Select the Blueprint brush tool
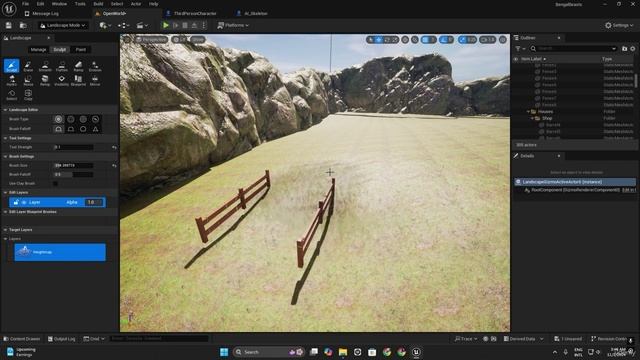Image resolution: width=640 pixels, height=360 pixels. tap(78, 80)
